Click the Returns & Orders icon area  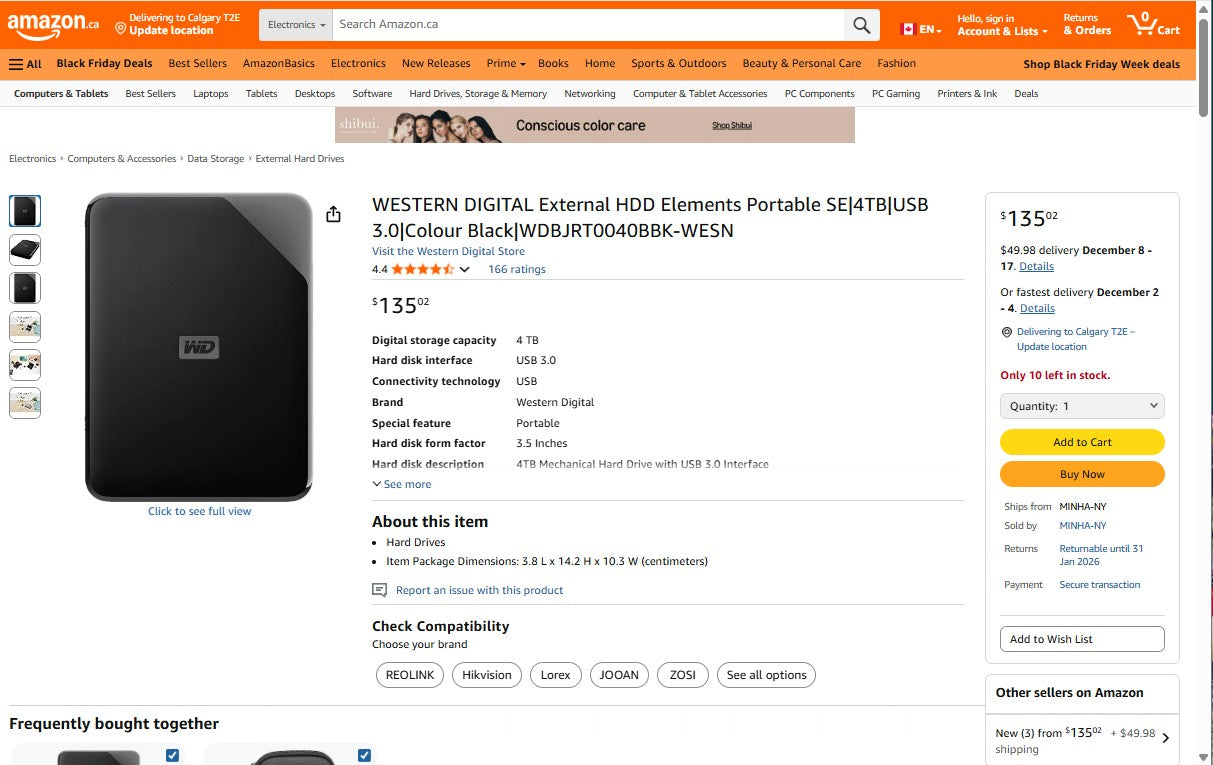(x=1086, y=24)
